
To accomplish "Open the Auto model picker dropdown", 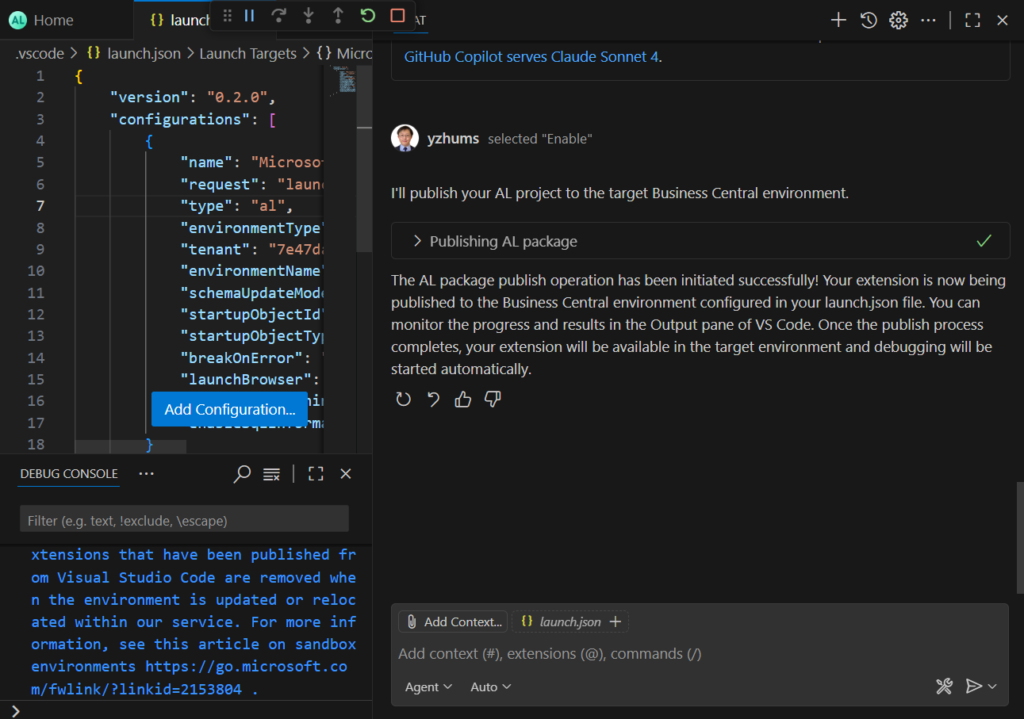I will [x=491, y=687].
